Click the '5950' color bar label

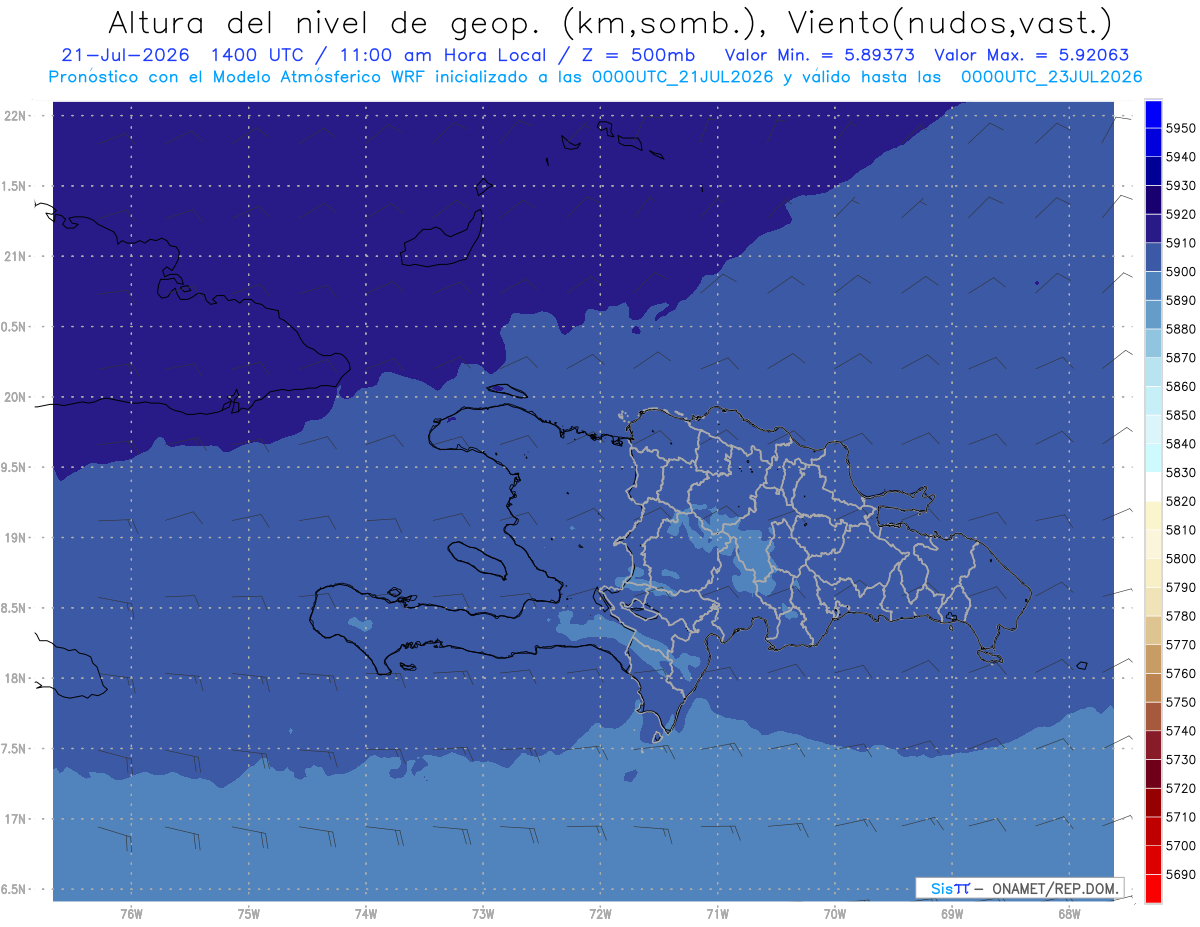click(1180, 129)
